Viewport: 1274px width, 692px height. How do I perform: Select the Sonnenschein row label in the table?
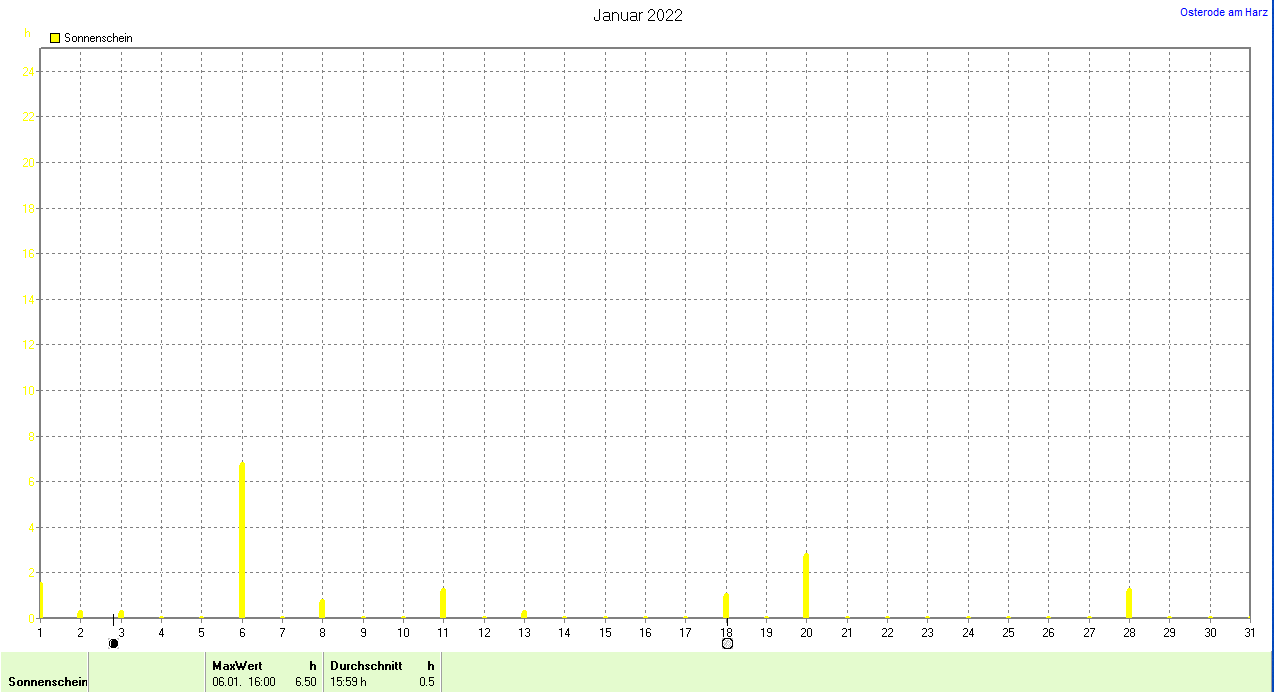click(x=47, y=682)
